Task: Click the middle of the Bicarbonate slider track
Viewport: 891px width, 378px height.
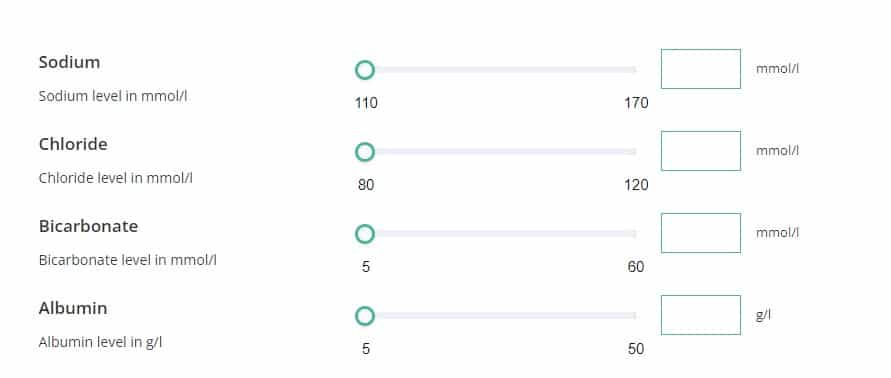Action: pyautogui.click(x=500, y=234)
